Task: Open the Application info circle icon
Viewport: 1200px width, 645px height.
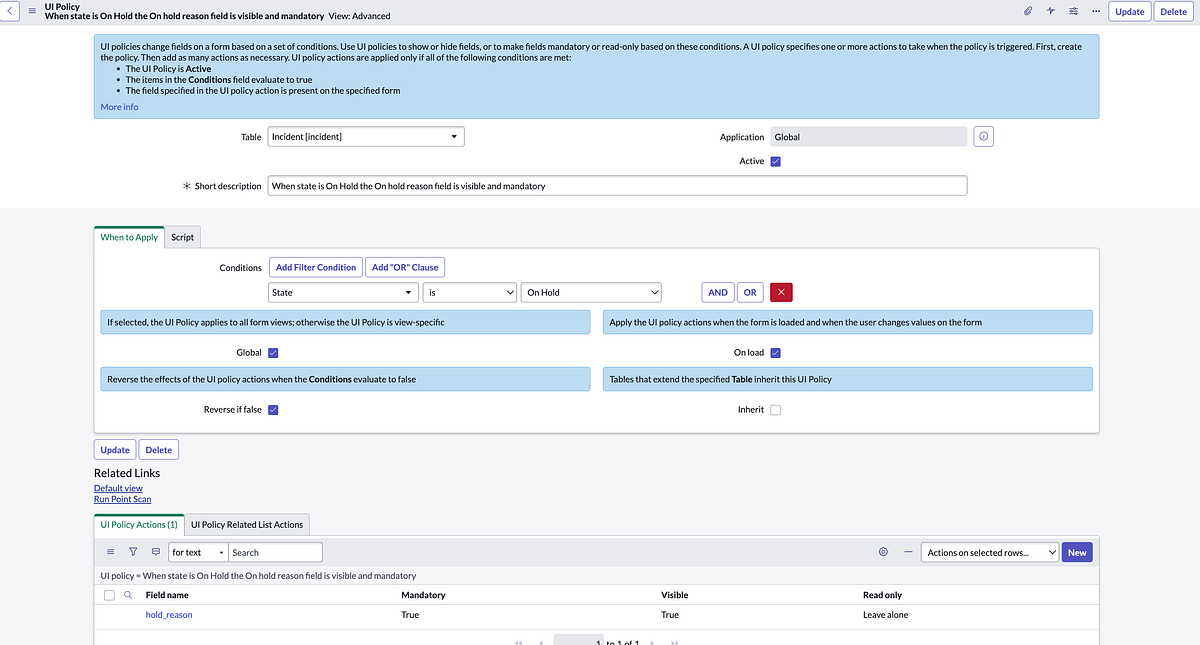Action: click(983, 136)
